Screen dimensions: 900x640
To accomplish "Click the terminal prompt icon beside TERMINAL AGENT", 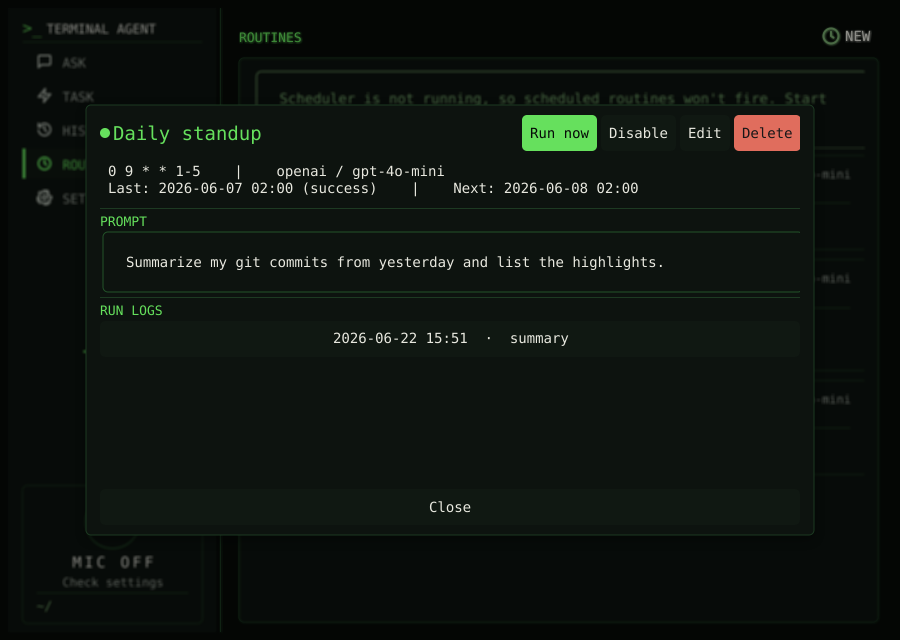I will [32, 29].
